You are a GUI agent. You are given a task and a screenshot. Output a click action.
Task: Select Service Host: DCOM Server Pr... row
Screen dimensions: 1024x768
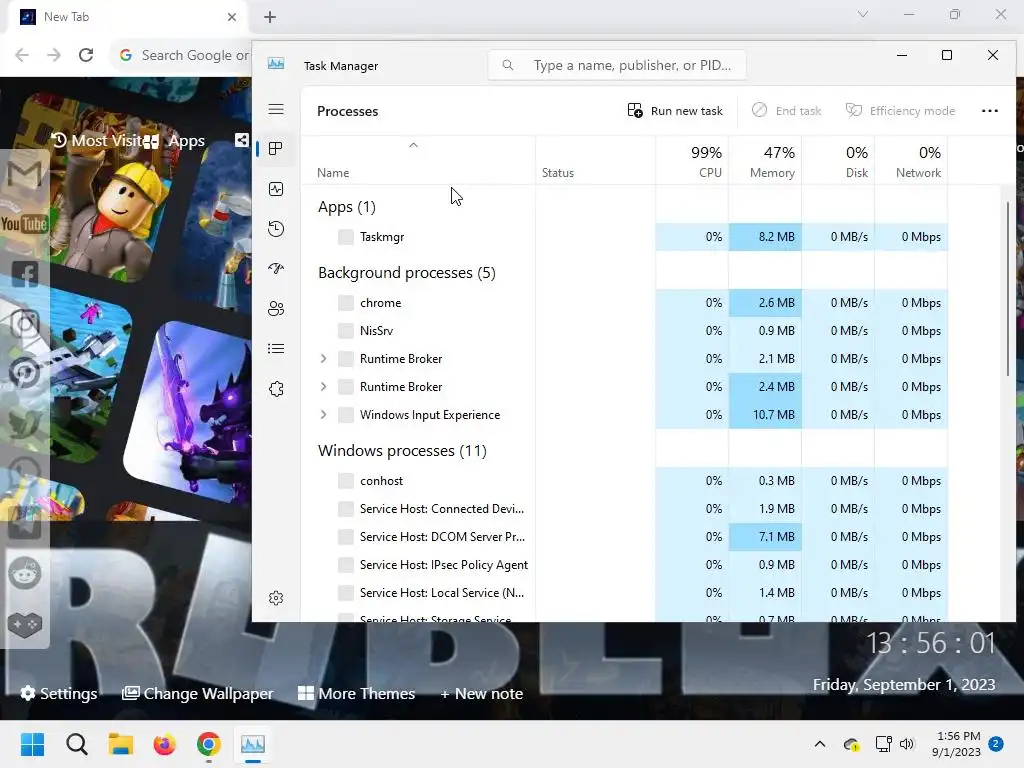click(625, 537)
